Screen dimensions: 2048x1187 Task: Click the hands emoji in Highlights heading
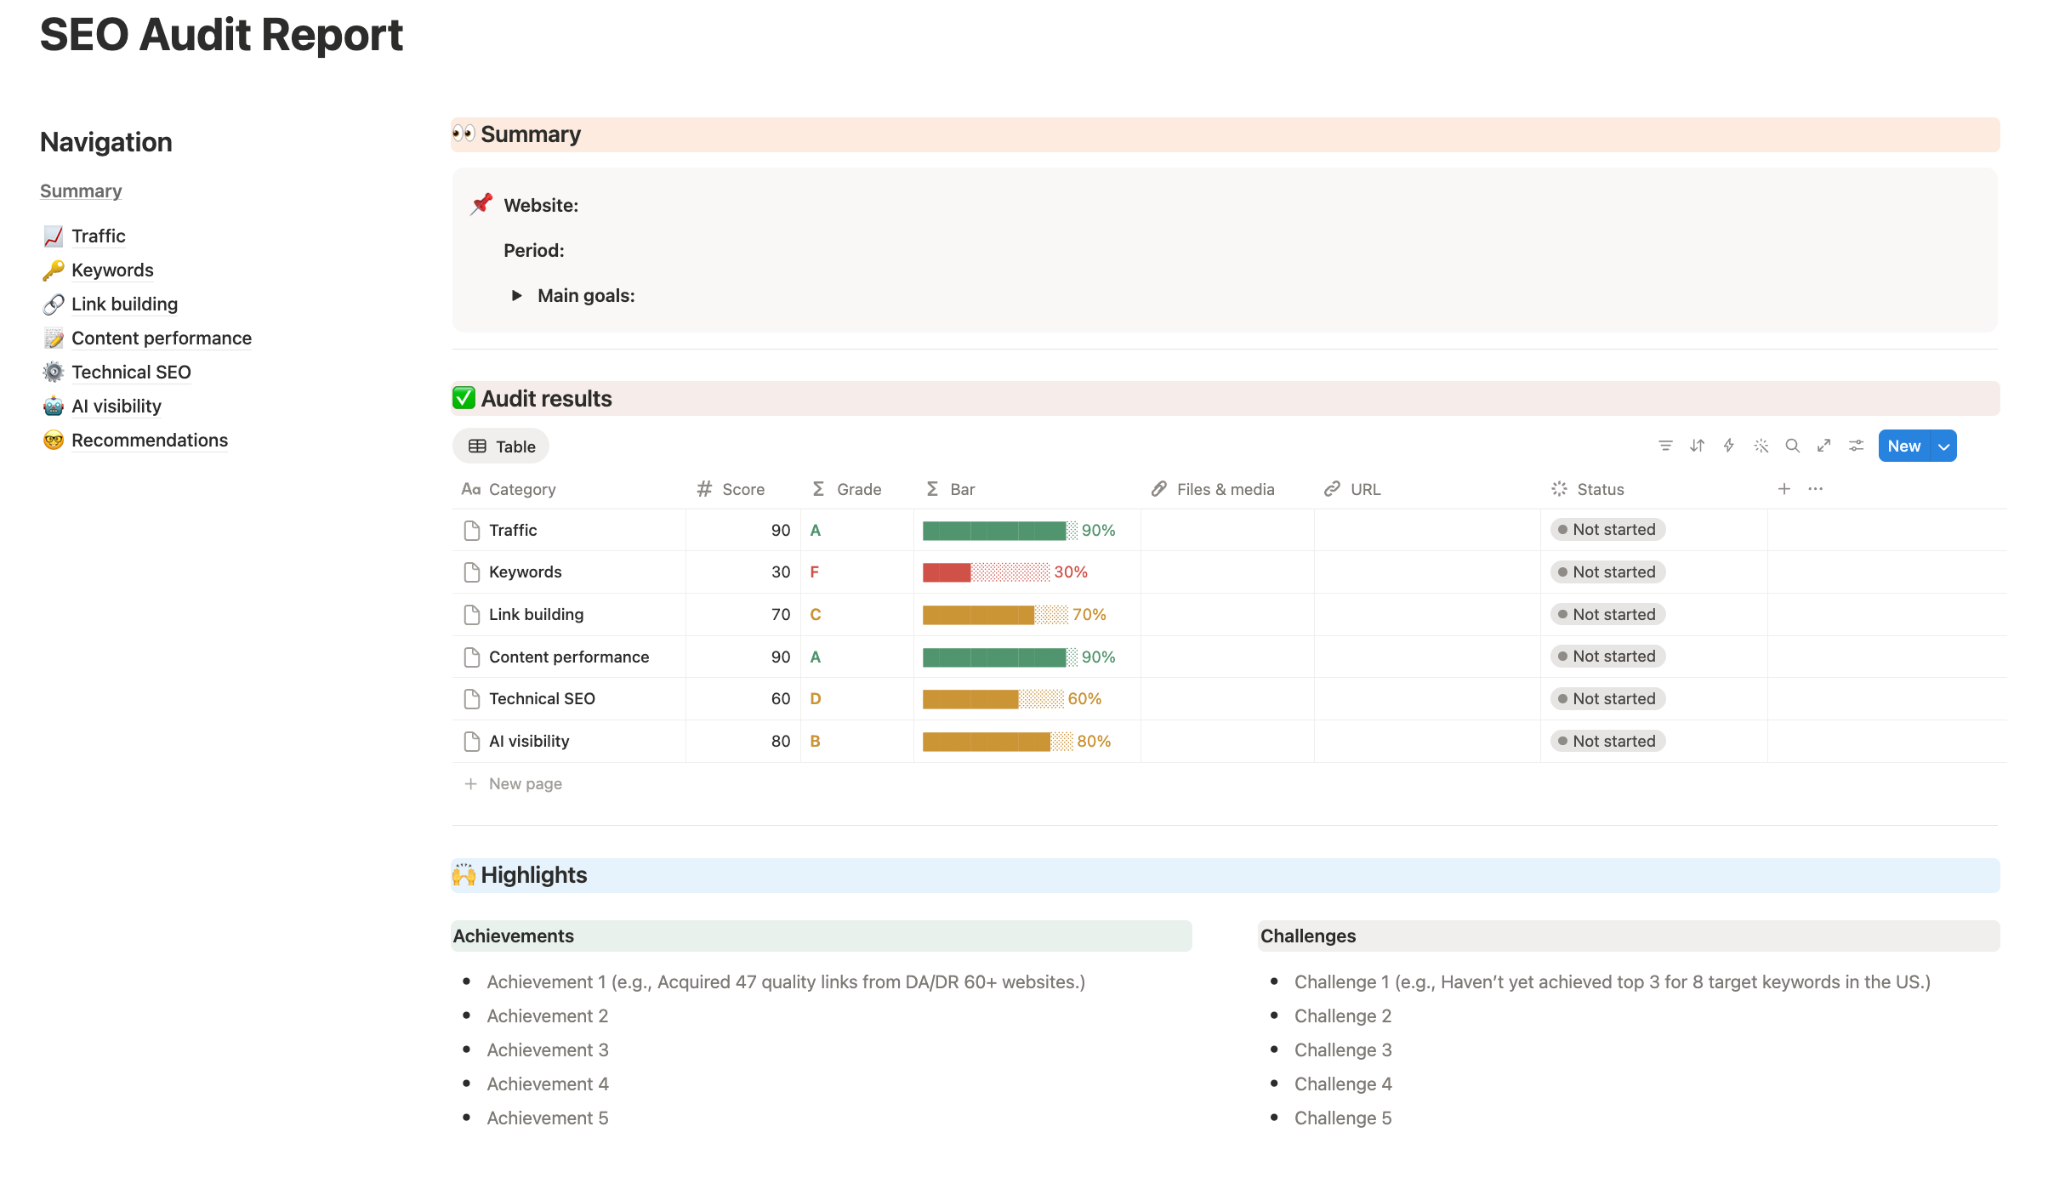tap(463, 875)
